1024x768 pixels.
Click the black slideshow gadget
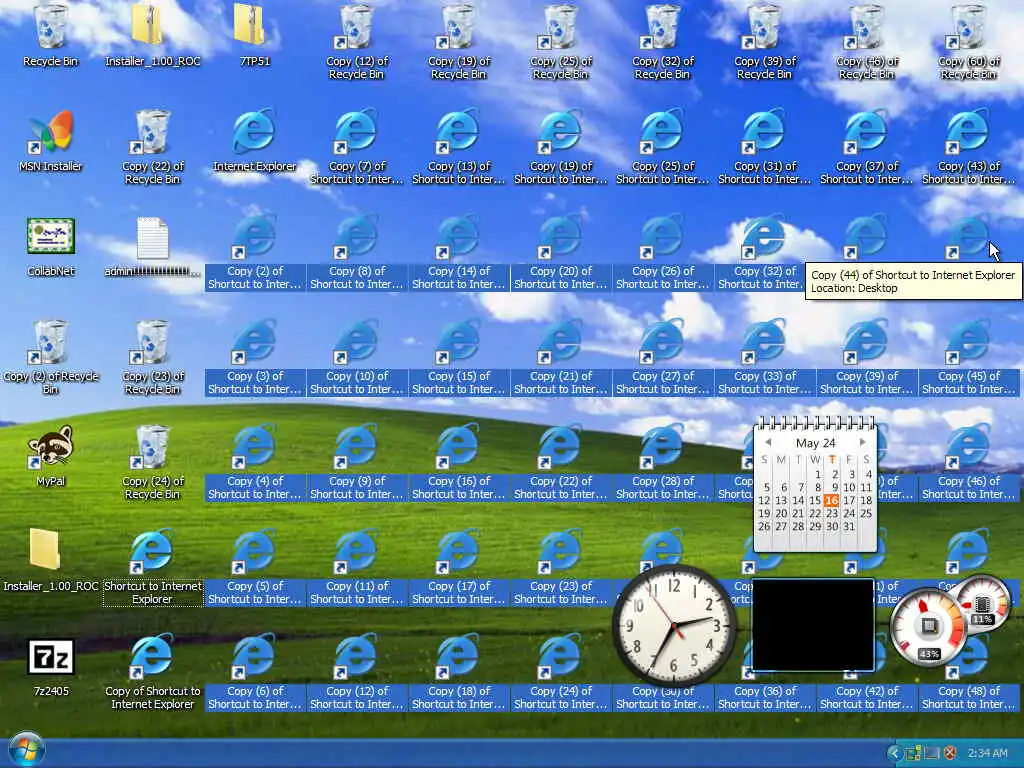coord(813,625)
